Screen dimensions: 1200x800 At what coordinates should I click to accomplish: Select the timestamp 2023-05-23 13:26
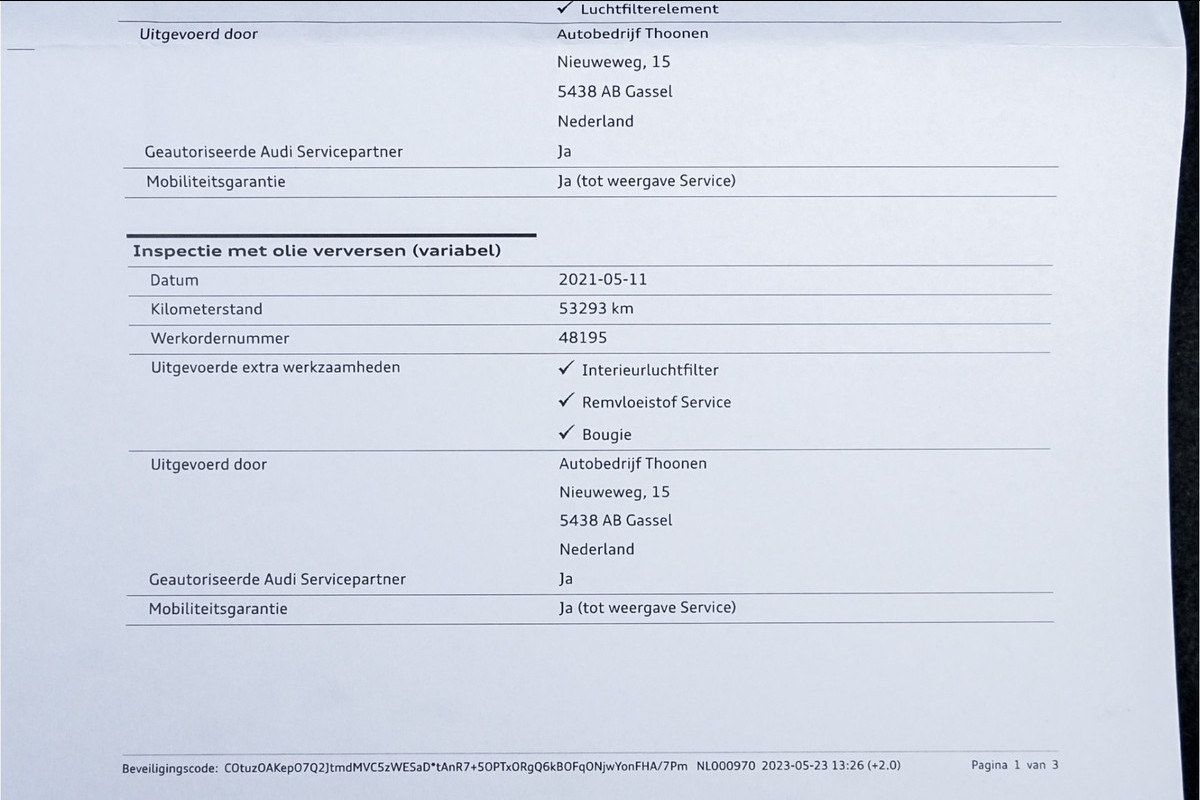click(x=812, y=766)
